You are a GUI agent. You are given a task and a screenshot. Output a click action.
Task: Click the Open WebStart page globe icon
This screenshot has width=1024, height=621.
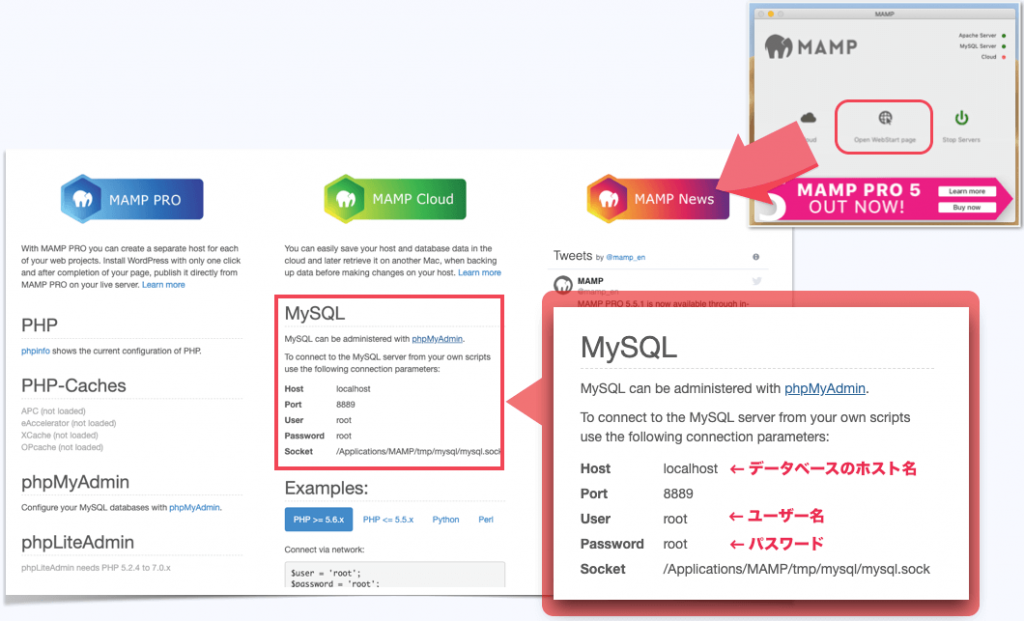[x=885, y=118]
